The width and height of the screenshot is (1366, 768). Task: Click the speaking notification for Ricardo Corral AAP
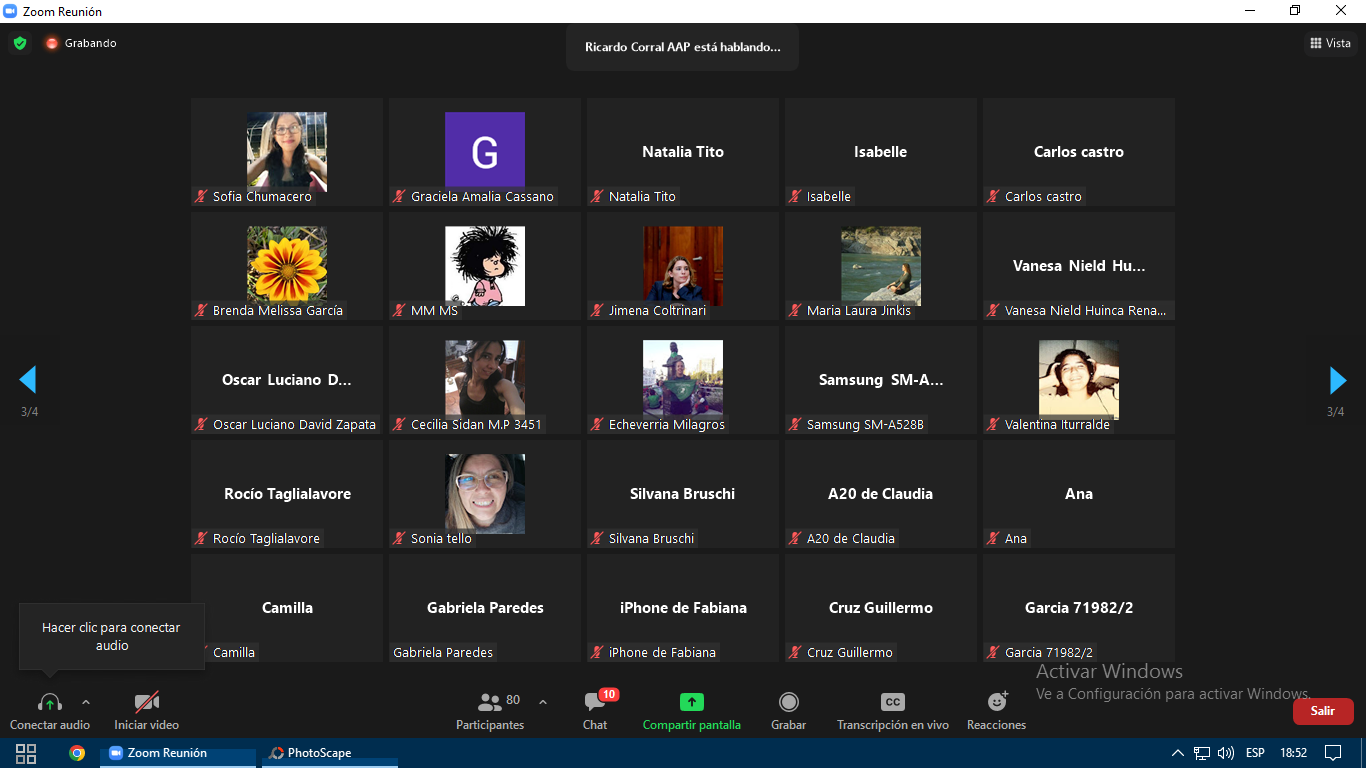coord(682,47)
